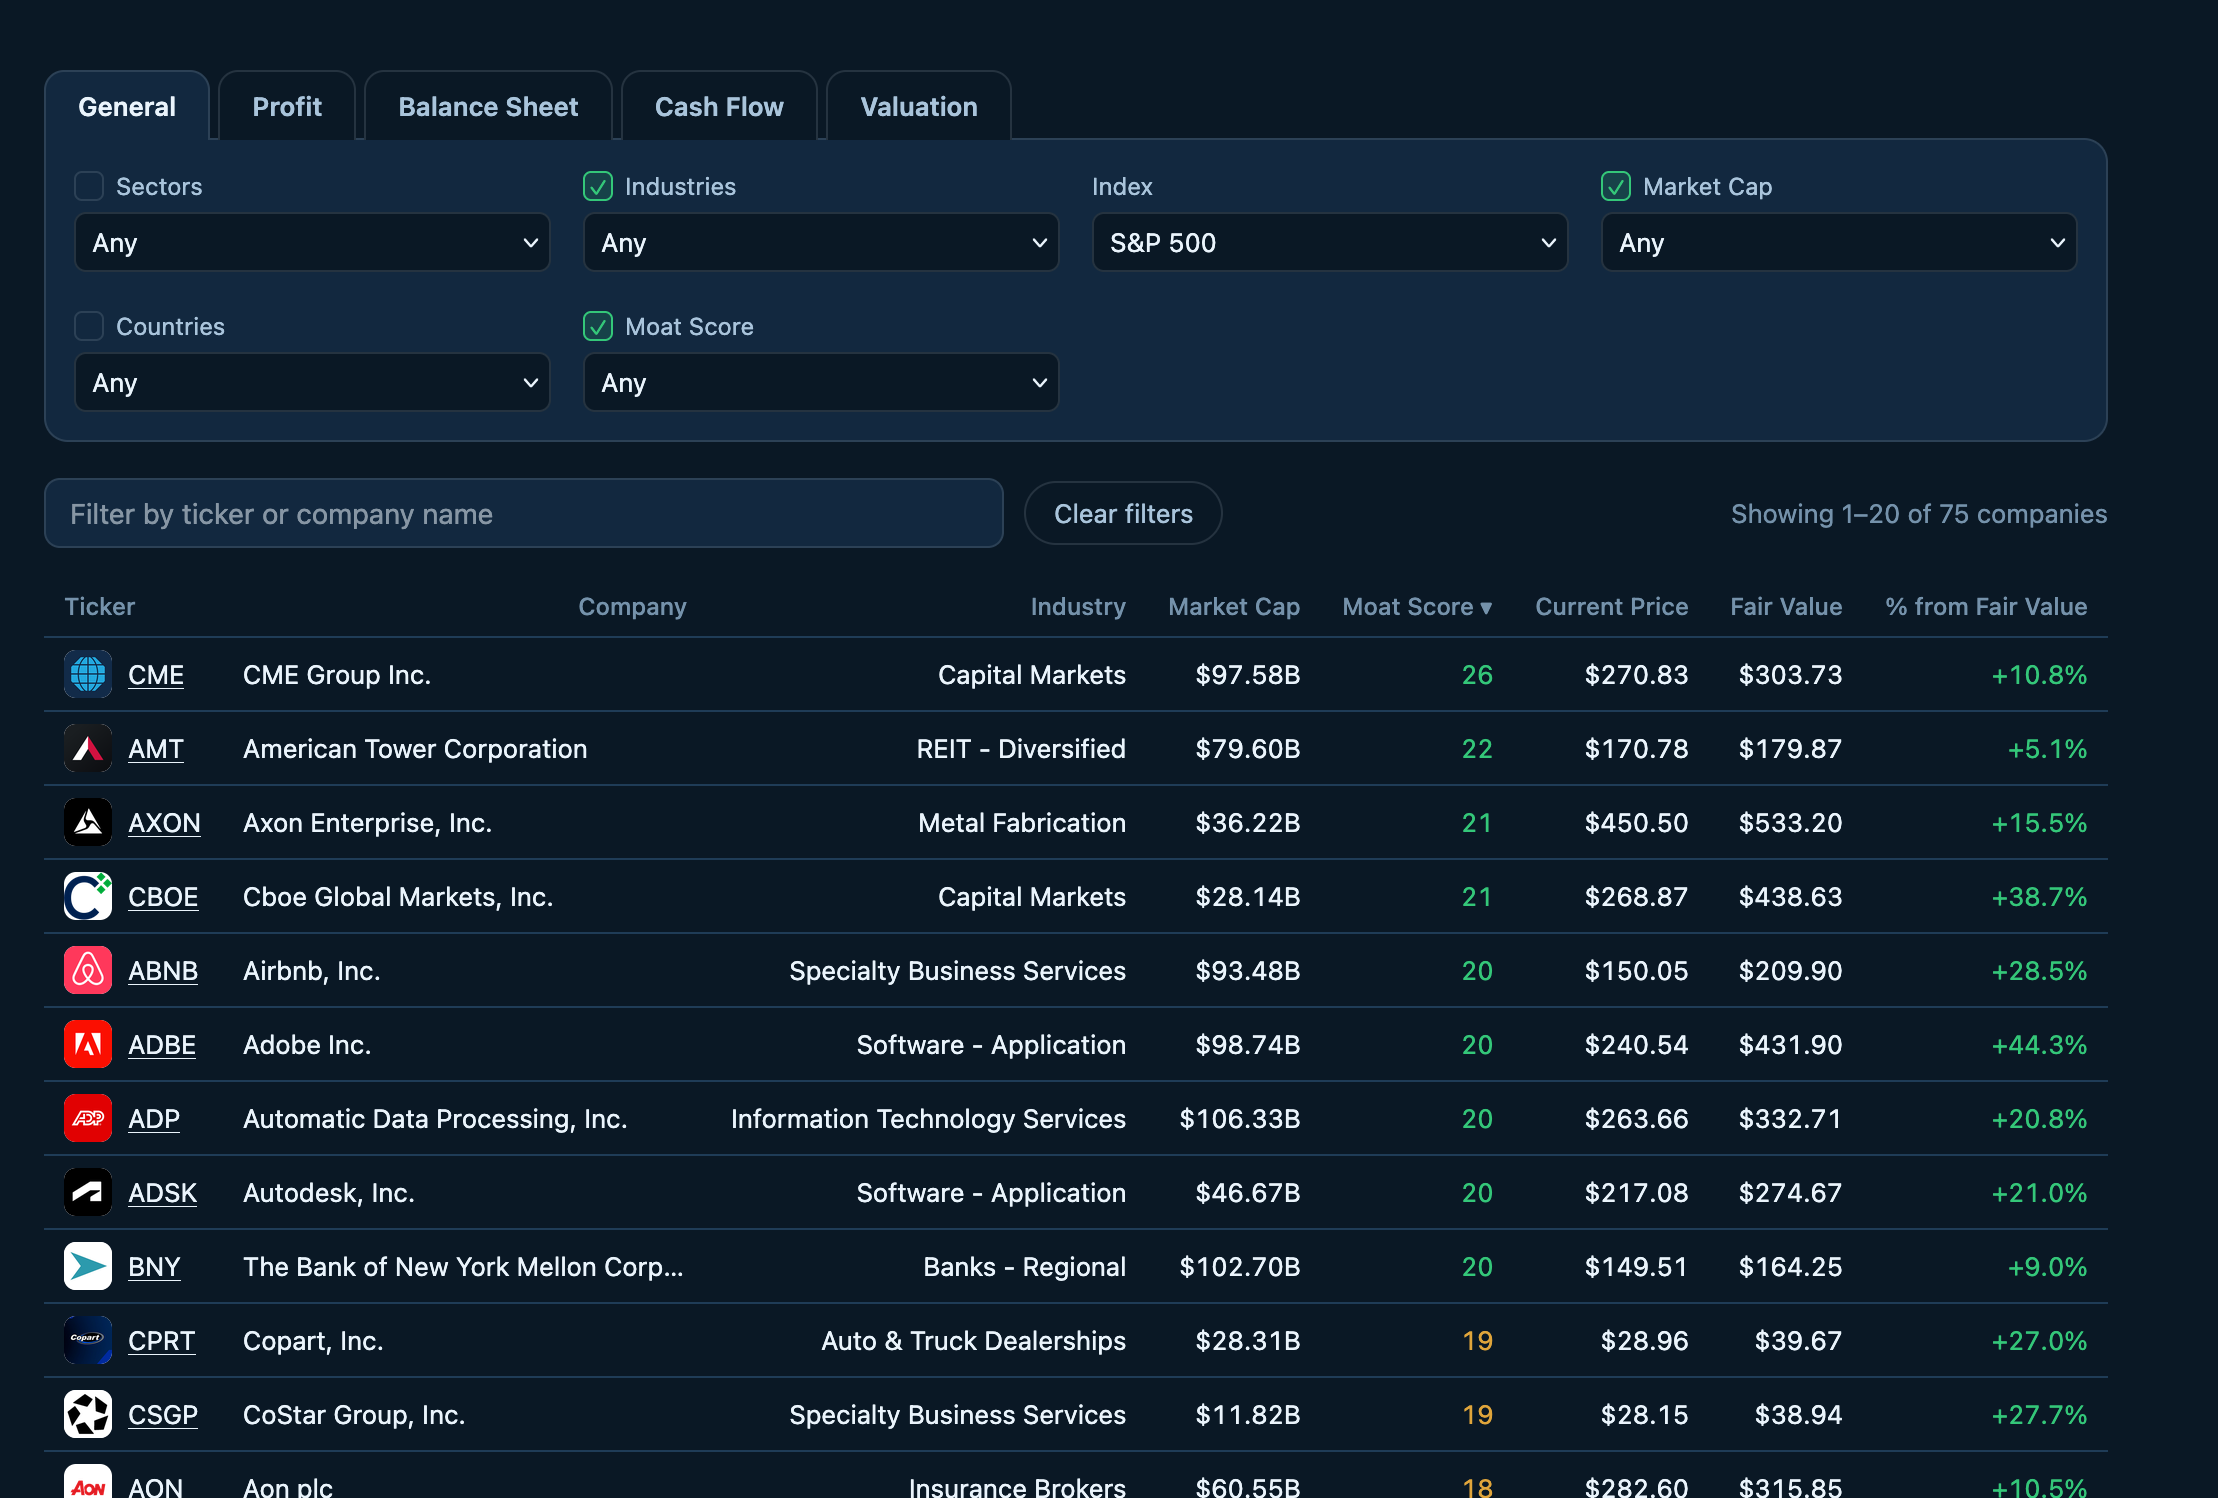Screen dimensions: 2218x1498
Task: Sort by Market Cap column header
Action: [x=1234, y=606]
